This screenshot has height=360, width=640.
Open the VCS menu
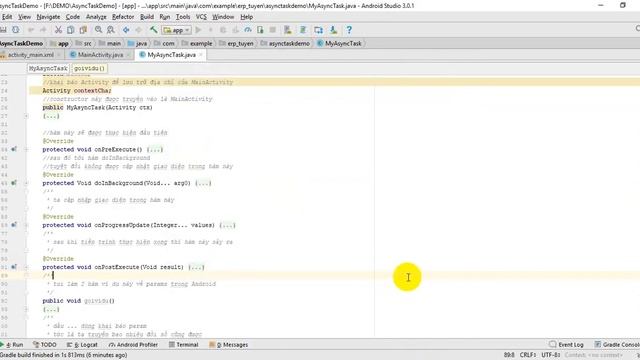pos(201,17)
